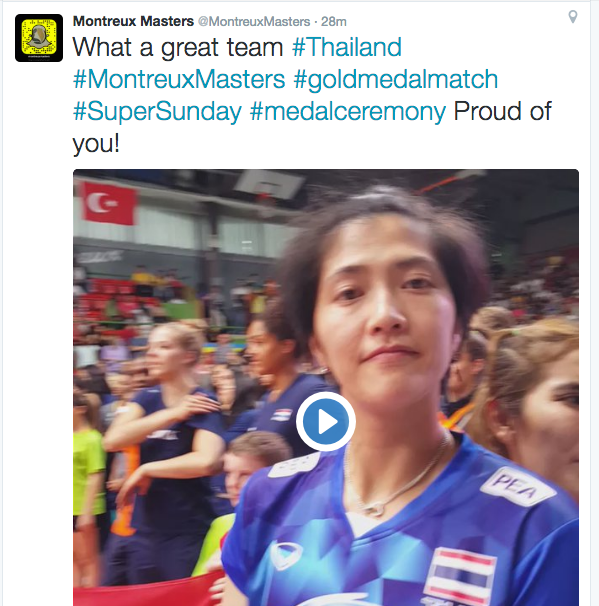Follow the #Thailand hashtag
The width and height of the screenshot is (599, 606).
(347, 47)
